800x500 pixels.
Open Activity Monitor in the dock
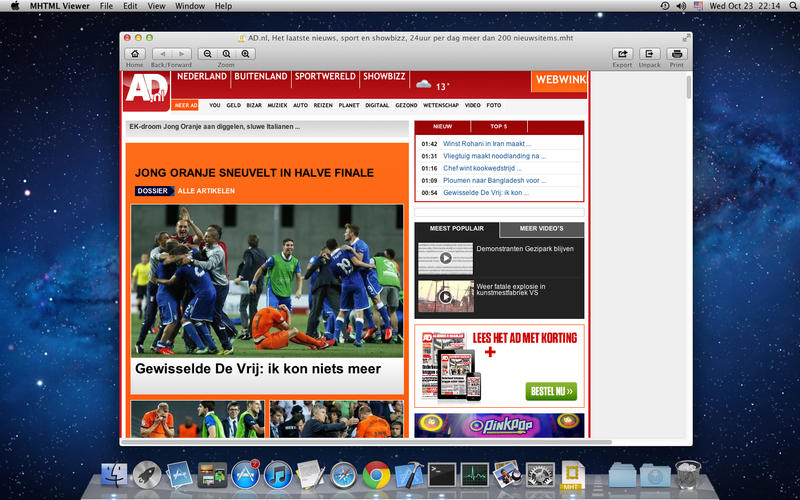coord(474,475)
